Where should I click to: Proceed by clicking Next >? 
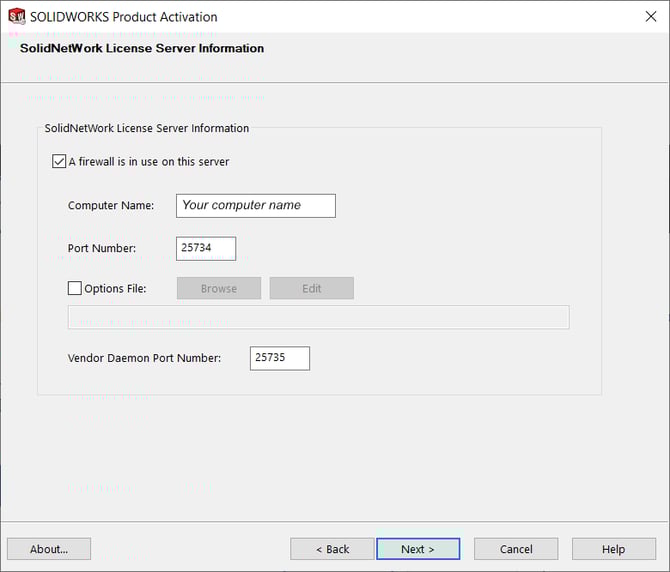click(418, 549)
